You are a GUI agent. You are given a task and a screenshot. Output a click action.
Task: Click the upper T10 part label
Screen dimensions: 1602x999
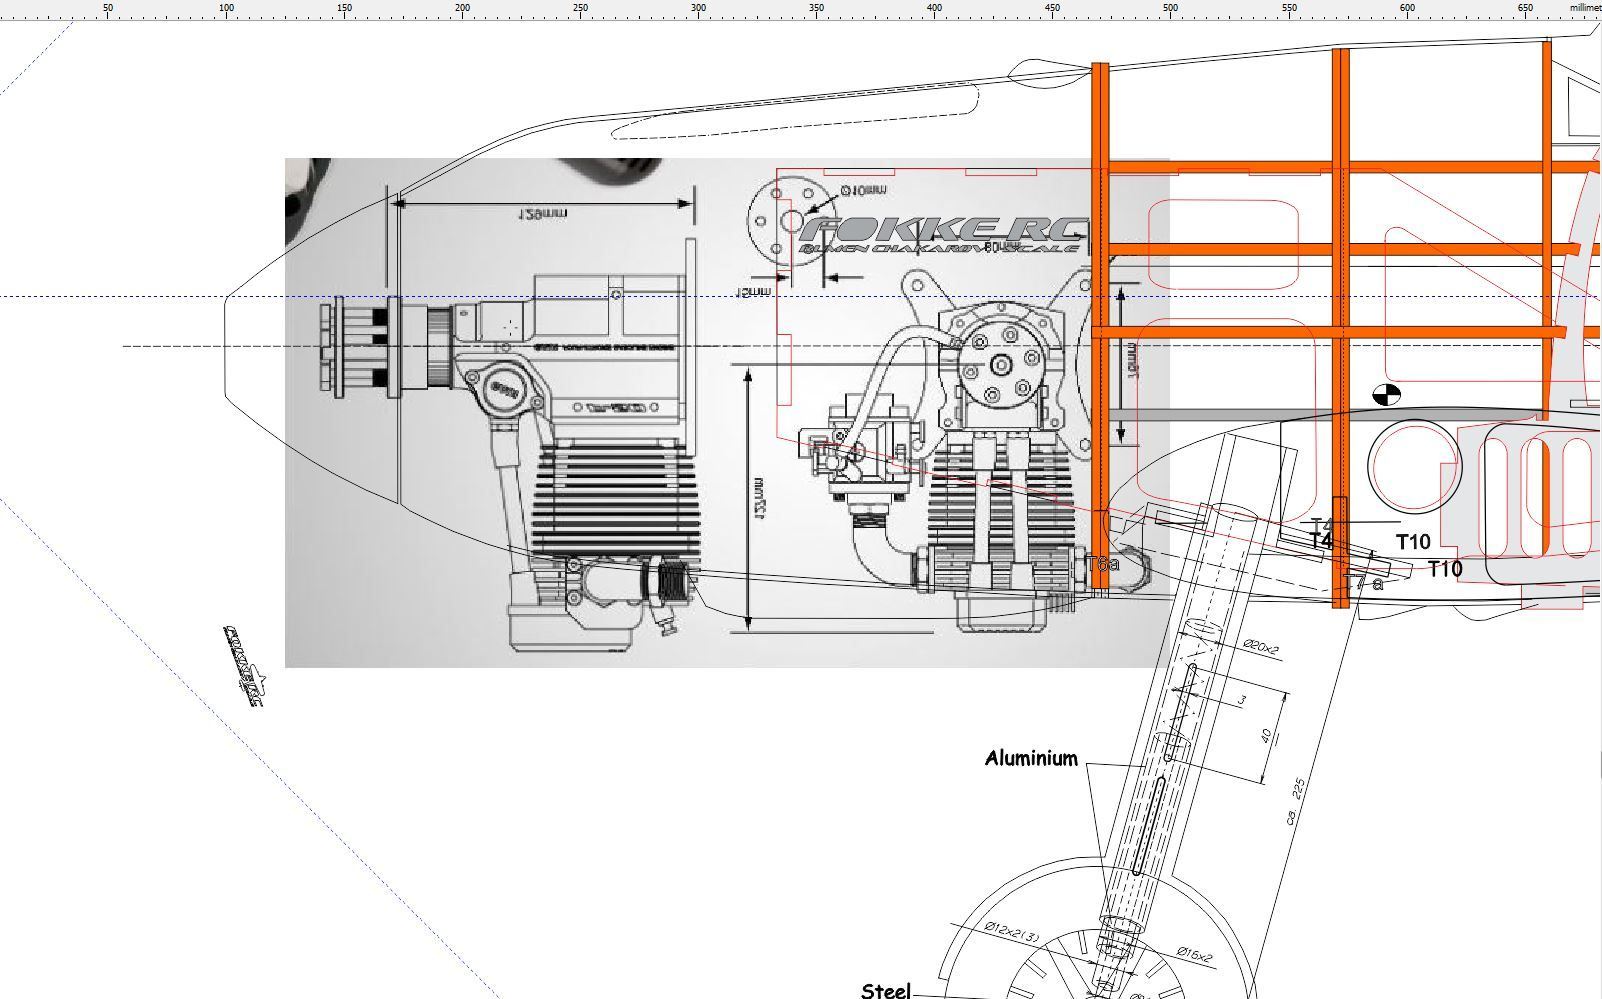[1412, 542]
